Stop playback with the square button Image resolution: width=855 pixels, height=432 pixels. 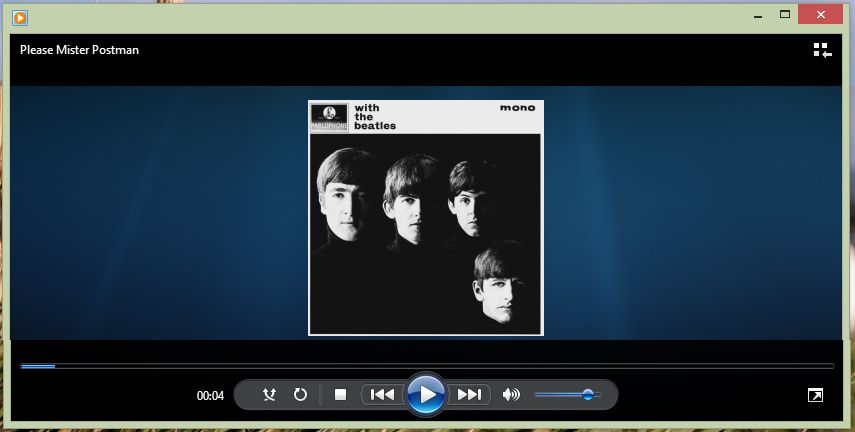[340, 394]
